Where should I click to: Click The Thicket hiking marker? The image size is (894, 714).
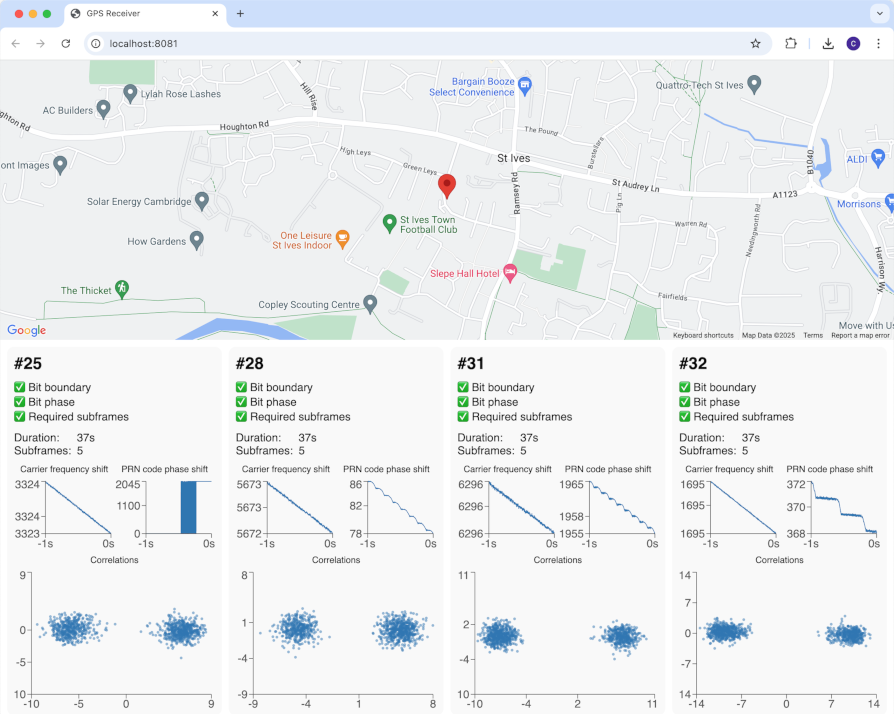click(x=122, y=289)
